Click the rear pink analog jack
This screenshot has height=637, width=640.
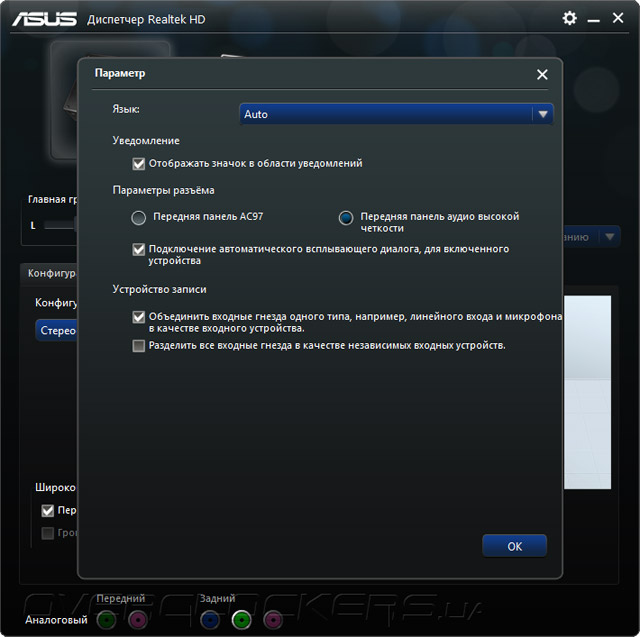(x=273, y=620)
